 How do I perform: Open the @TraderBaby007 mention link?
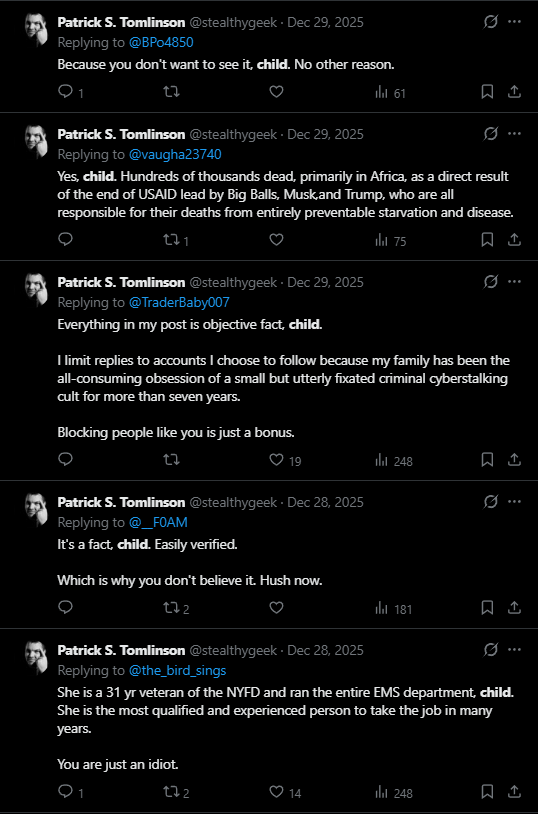[179, 303]
